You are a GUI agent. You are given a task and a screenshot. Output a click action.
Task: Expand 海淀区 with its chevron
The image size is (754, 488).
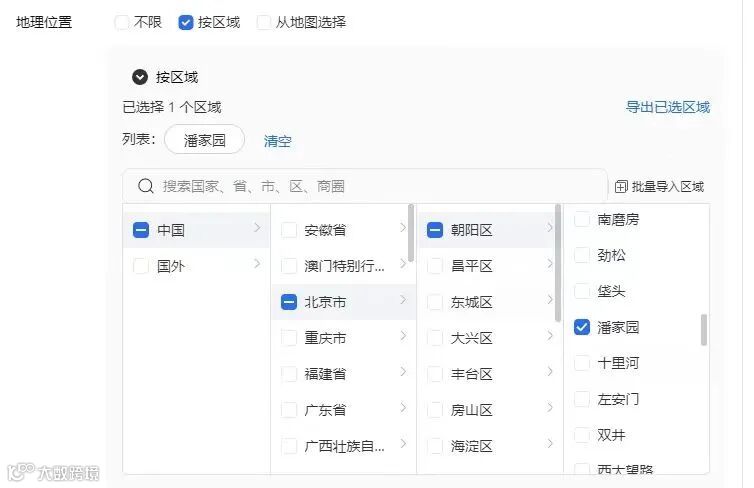550,443
